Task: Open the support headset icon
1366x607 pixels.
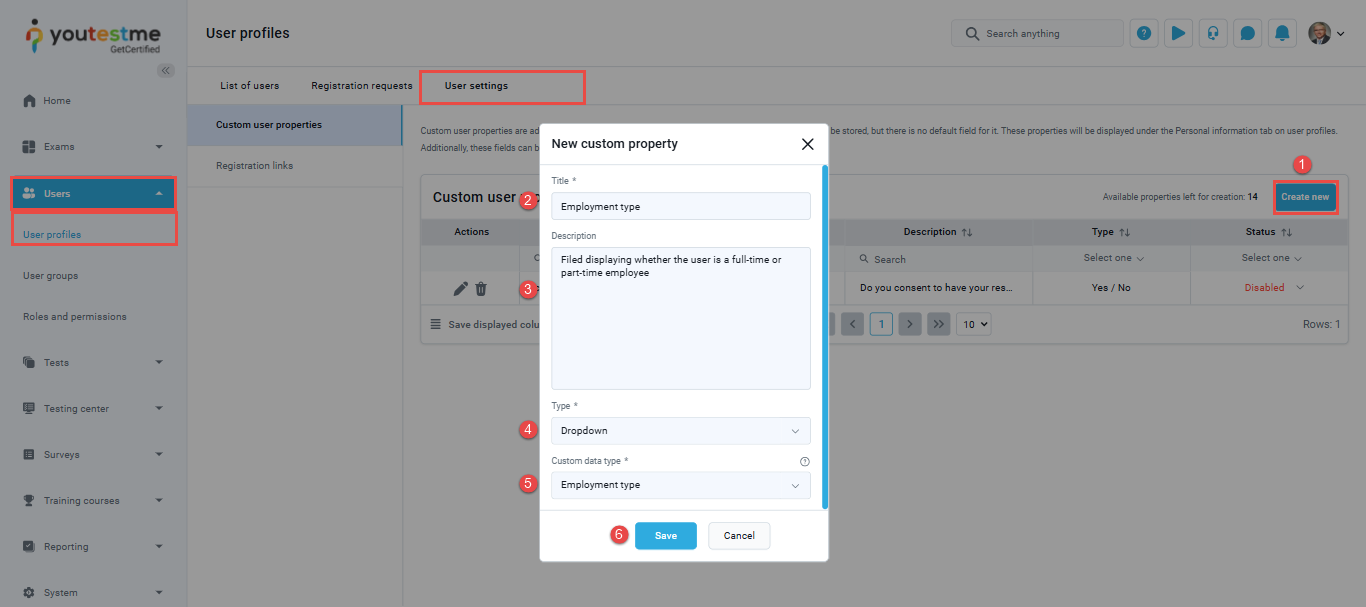Action: click(1213, 33)
